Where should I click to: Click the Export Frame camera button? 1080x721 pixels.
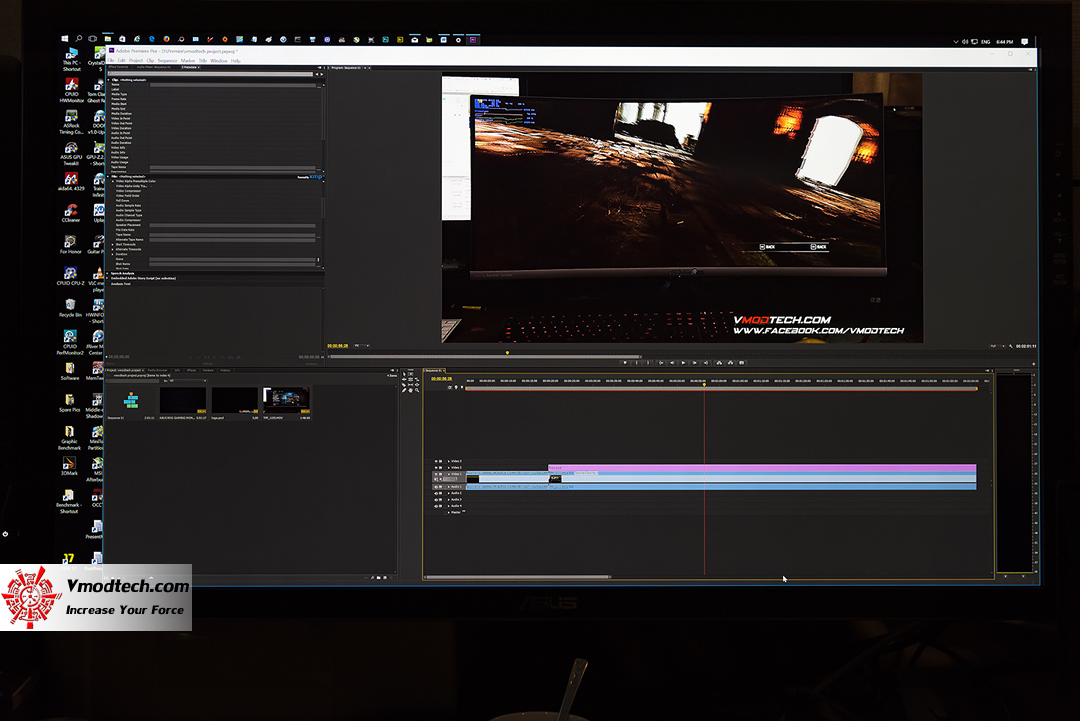[742, 363]
